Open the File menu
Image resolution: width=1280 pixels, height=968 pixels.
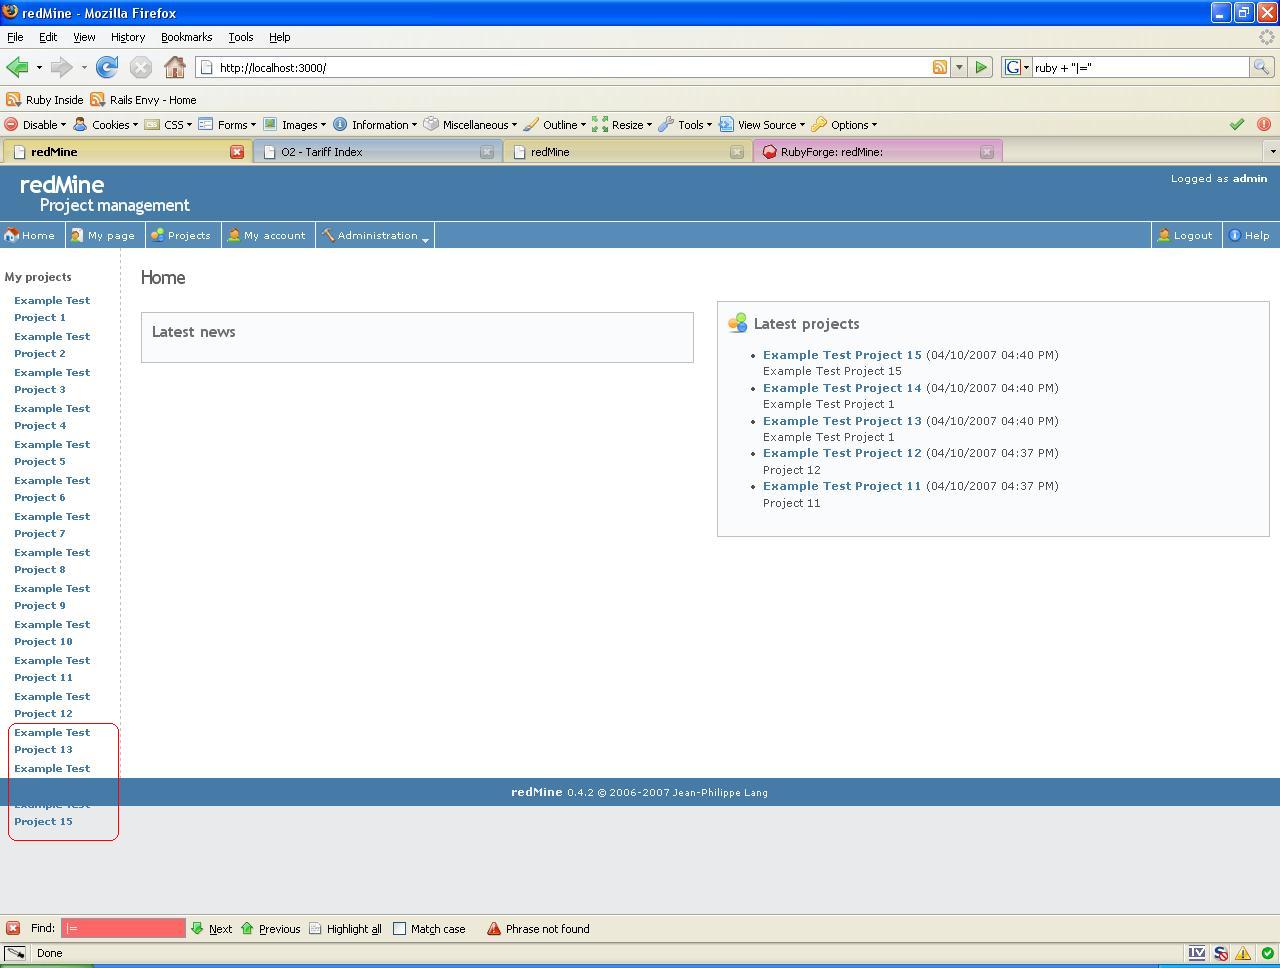[x=15, y=37]
